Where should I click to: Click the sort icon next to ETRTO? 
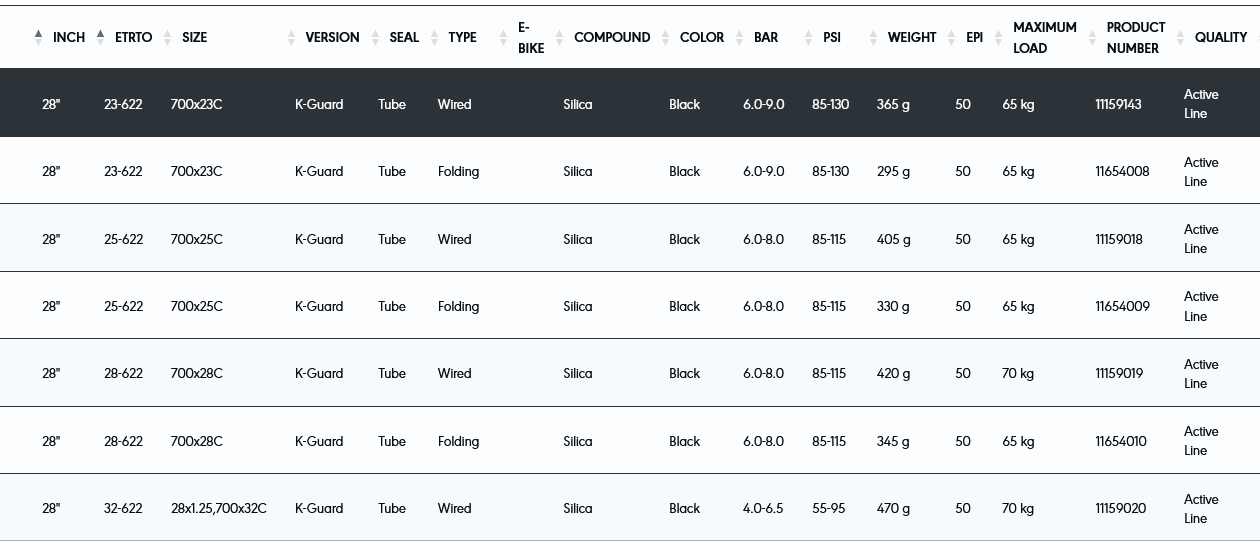[x=100, y=37]
